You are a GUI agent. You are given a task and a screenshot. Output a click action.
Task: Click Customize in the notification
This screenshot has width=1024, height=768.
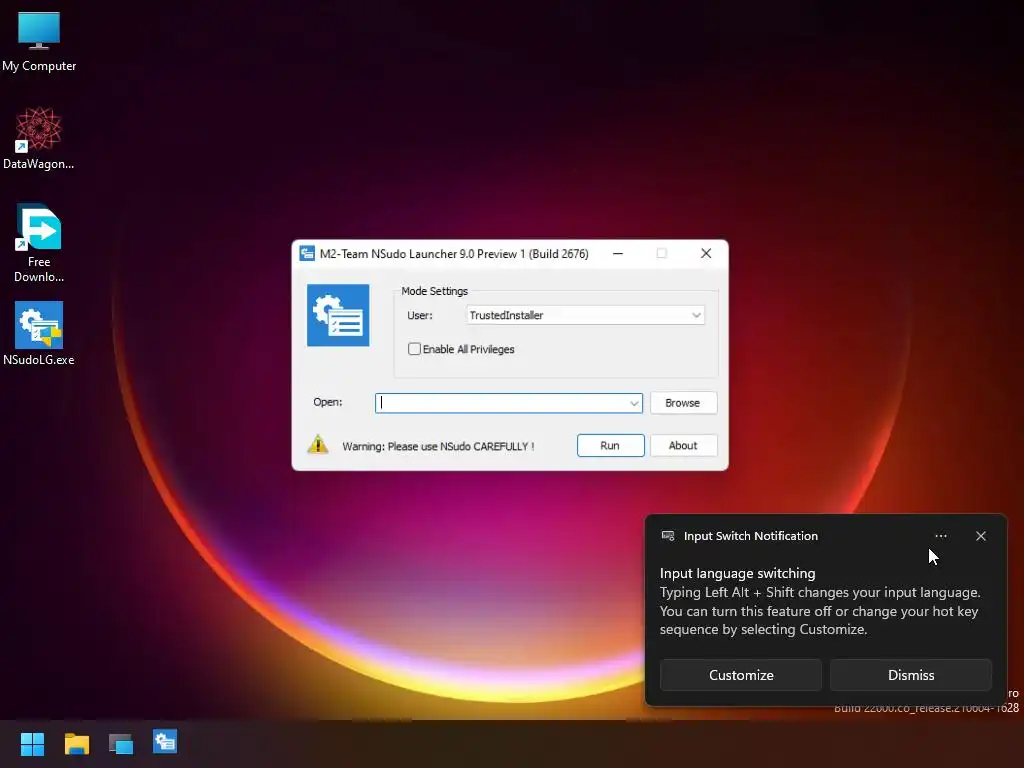[741, 675]
